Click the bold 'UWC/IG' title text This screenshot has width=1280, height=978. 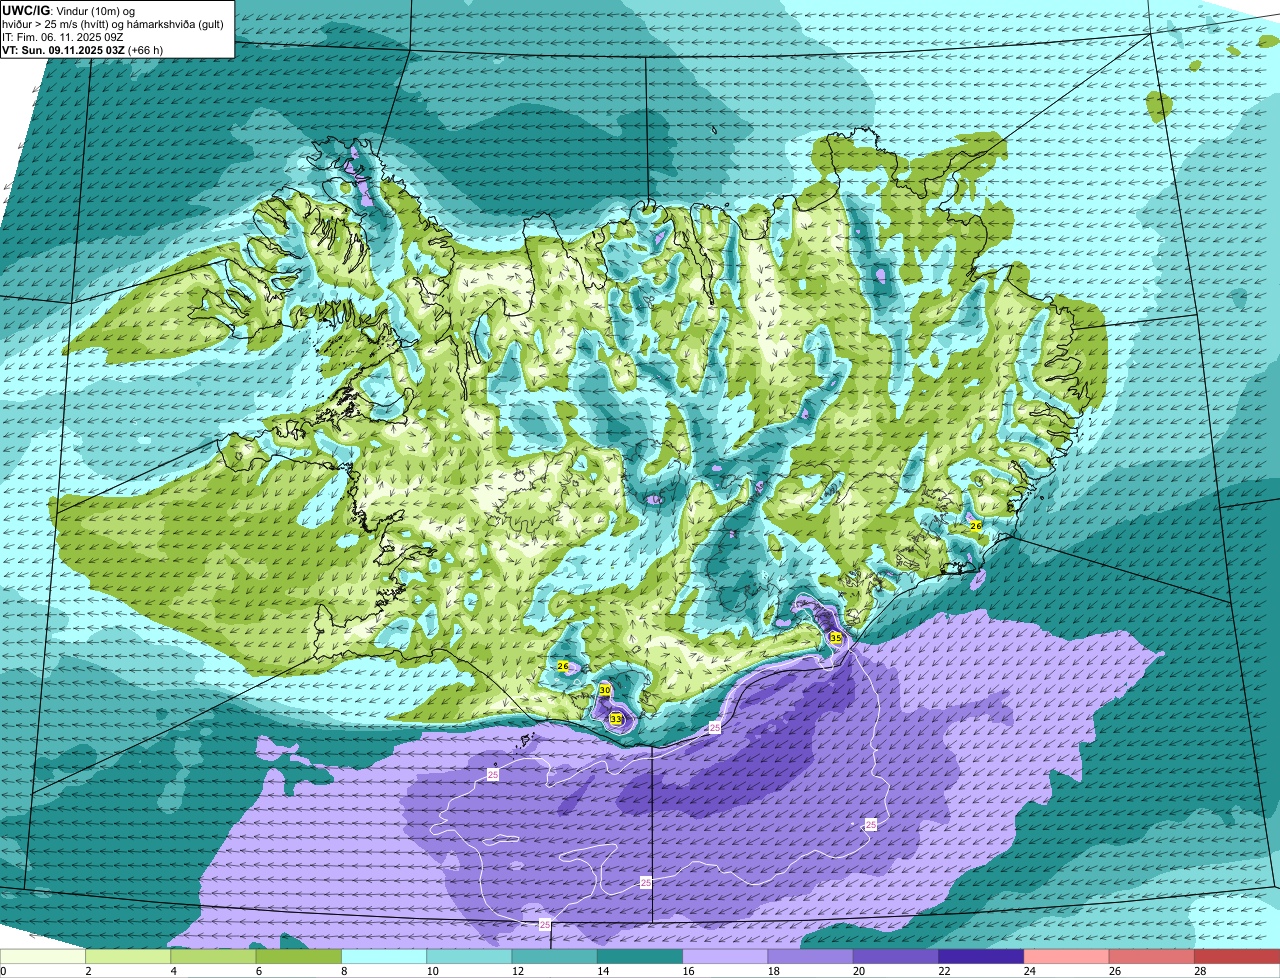(x=24, y=10)
